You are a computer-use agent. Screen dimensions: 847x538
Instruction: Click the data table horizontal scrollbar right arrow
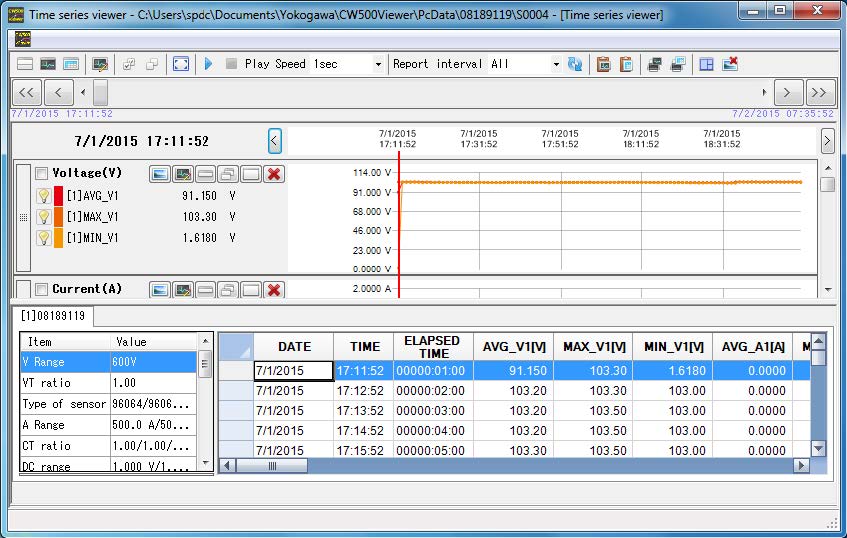pos(802,466)
